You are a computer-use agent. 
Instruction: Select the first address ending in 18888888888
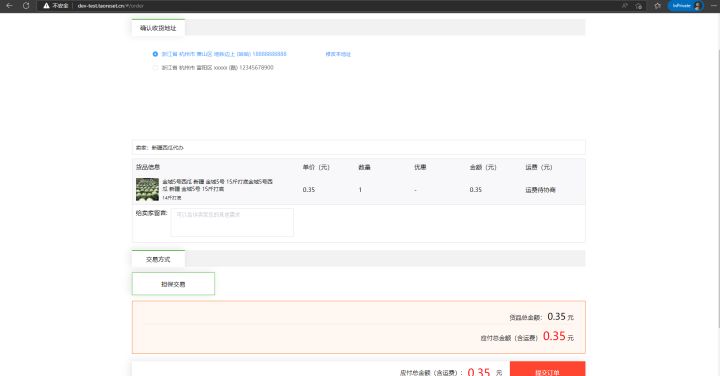pos(155,54)
